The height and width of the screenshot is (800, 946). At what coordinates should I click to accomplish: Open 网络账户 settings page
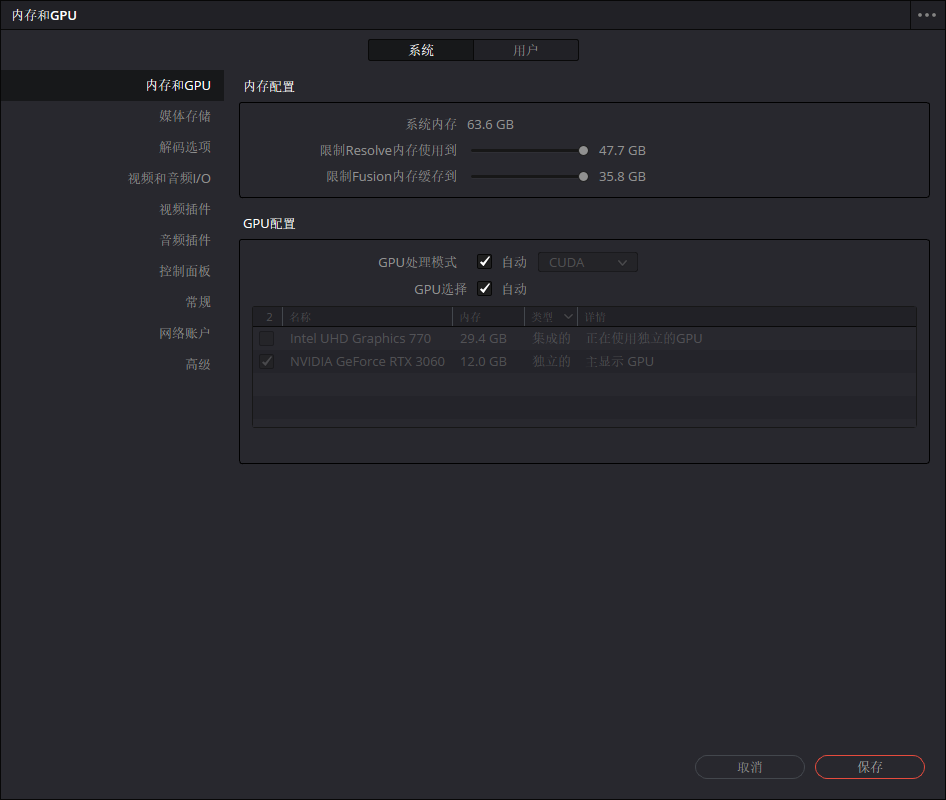point(185,333)
